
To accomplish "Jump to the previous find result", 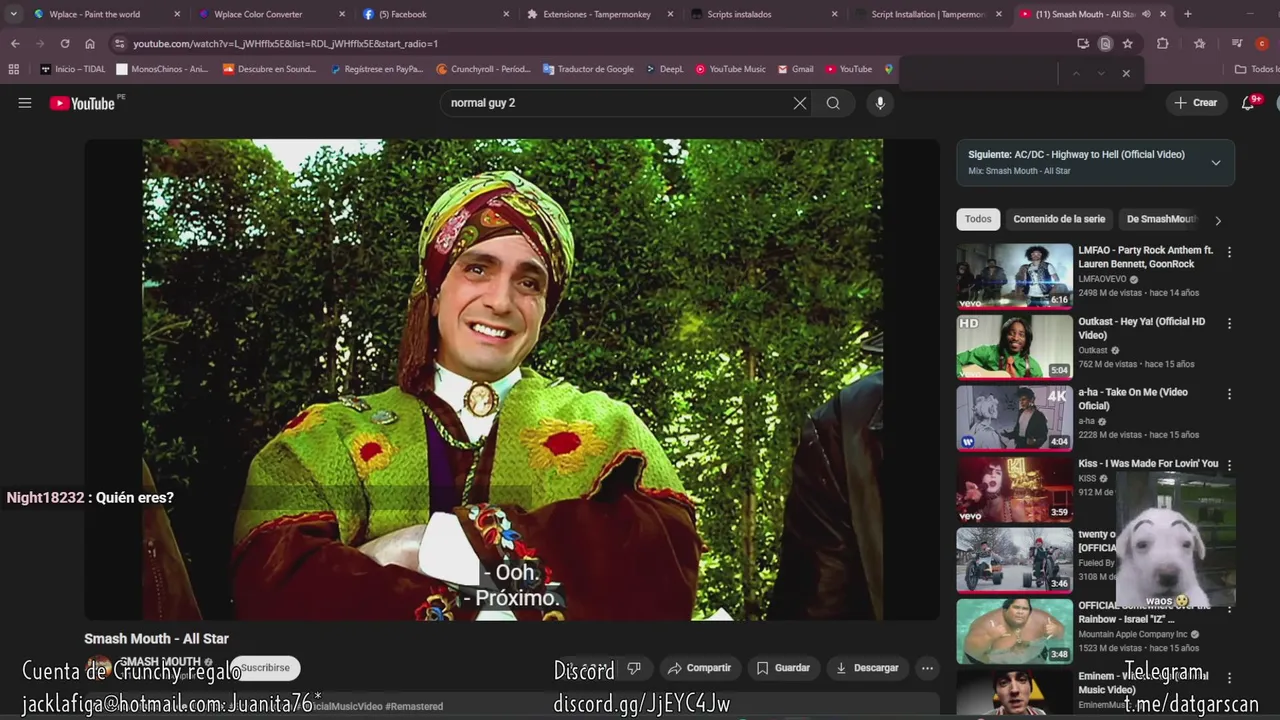I will coord(1076,73).
